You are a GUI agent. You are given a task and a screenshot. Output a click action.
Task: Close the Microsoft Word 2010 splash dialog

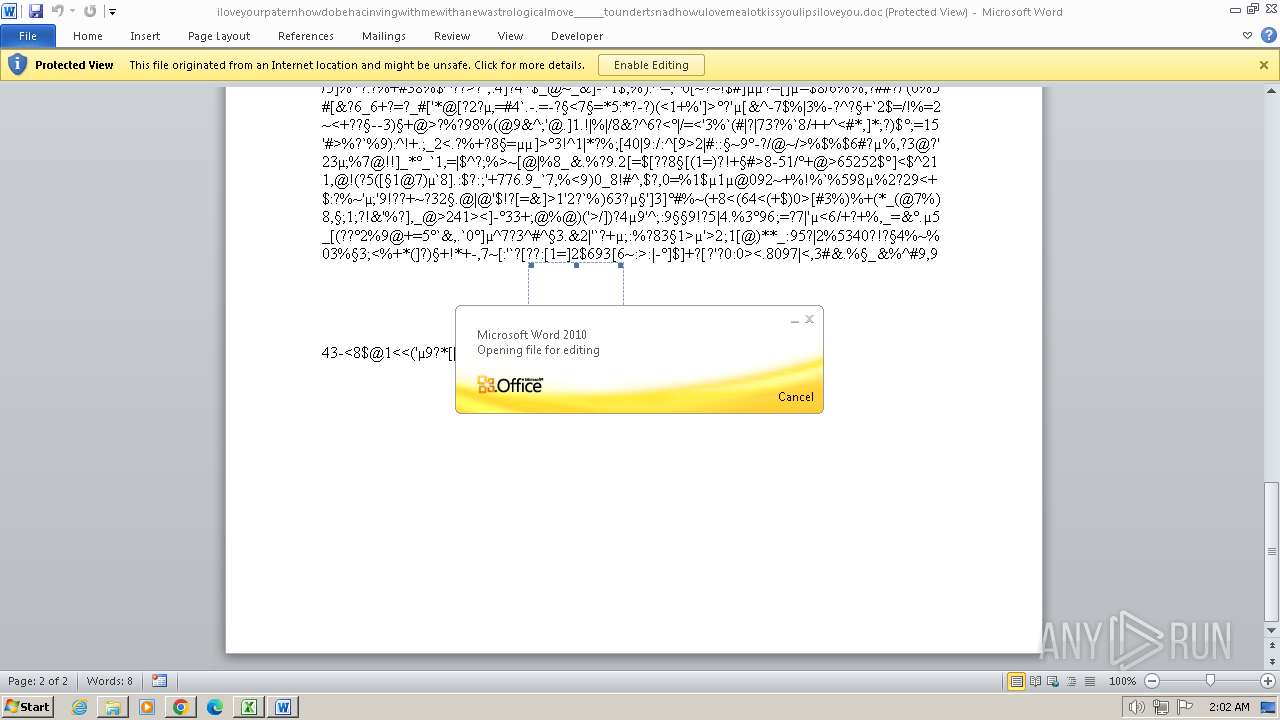(809, 319)
